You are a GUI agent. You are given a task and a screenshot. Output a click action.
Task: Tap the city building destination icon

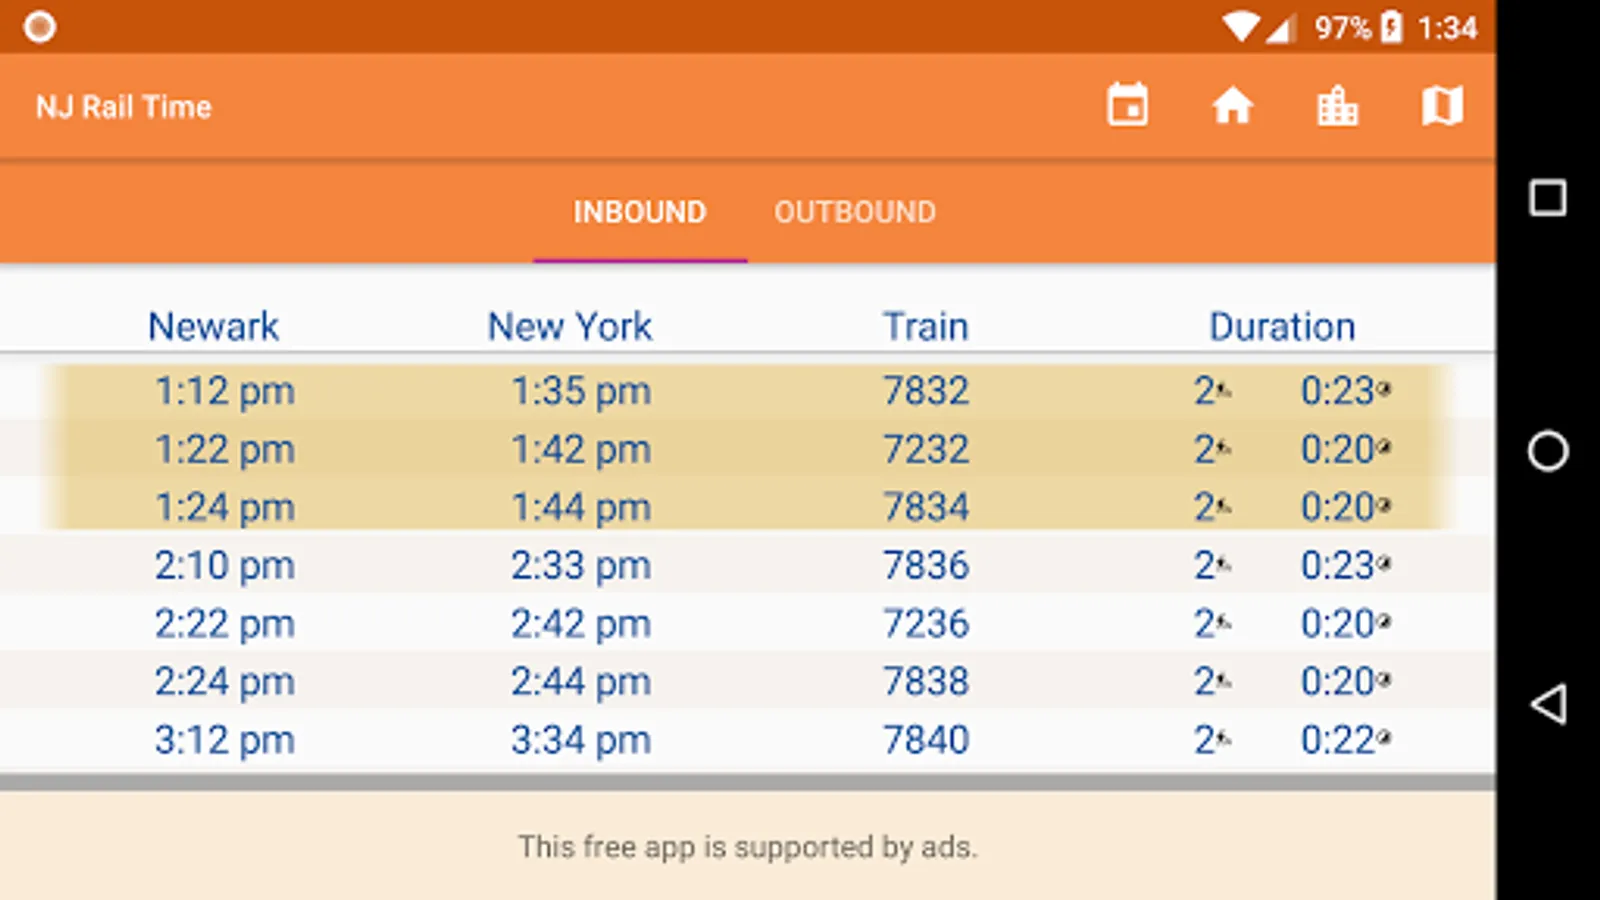click(x=1337, y=105)
